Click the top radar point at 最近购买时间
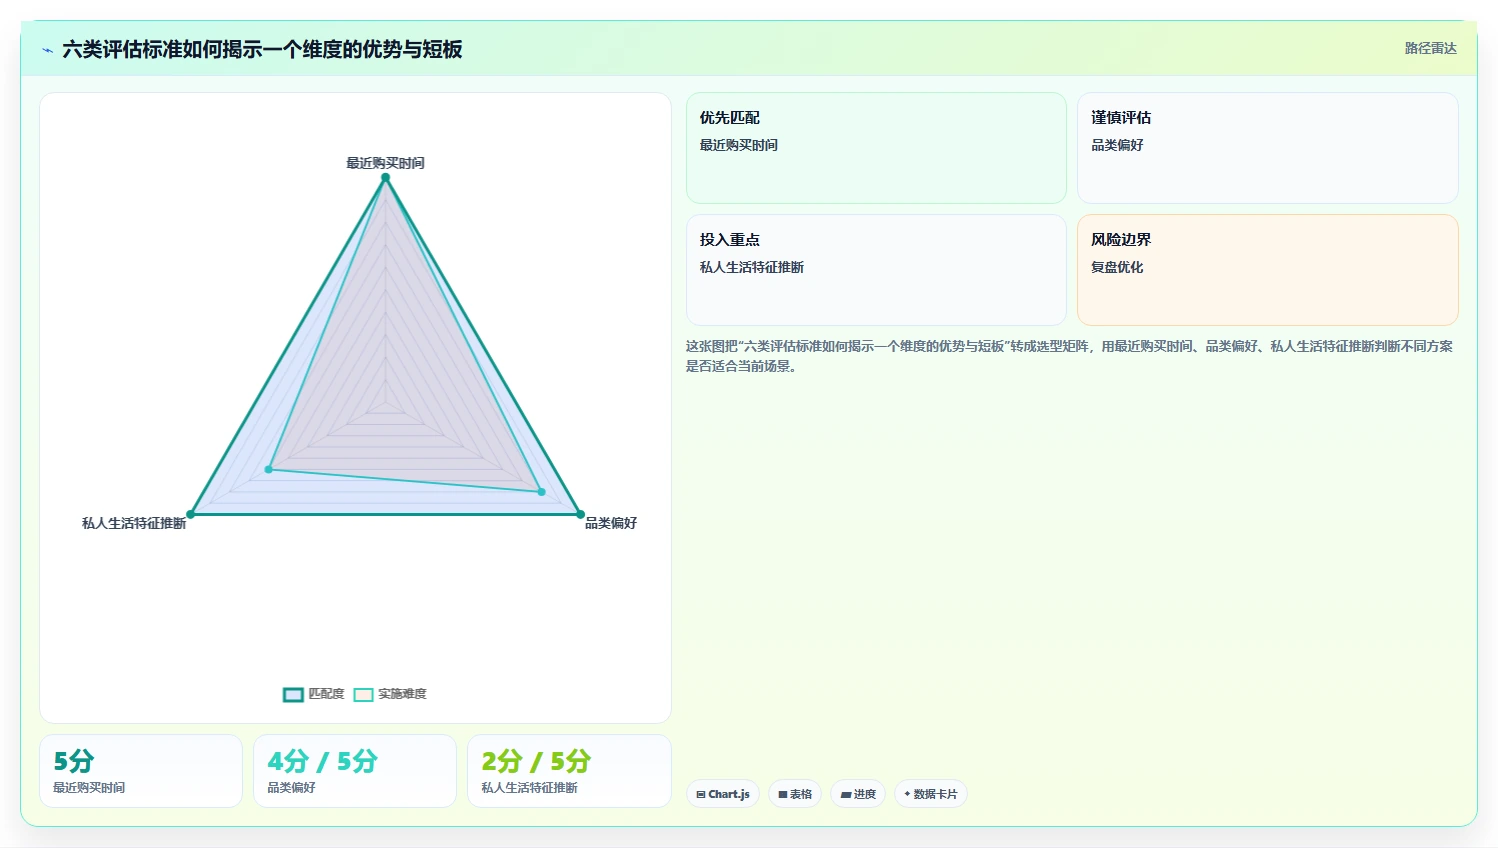 [x=385, y=177]
